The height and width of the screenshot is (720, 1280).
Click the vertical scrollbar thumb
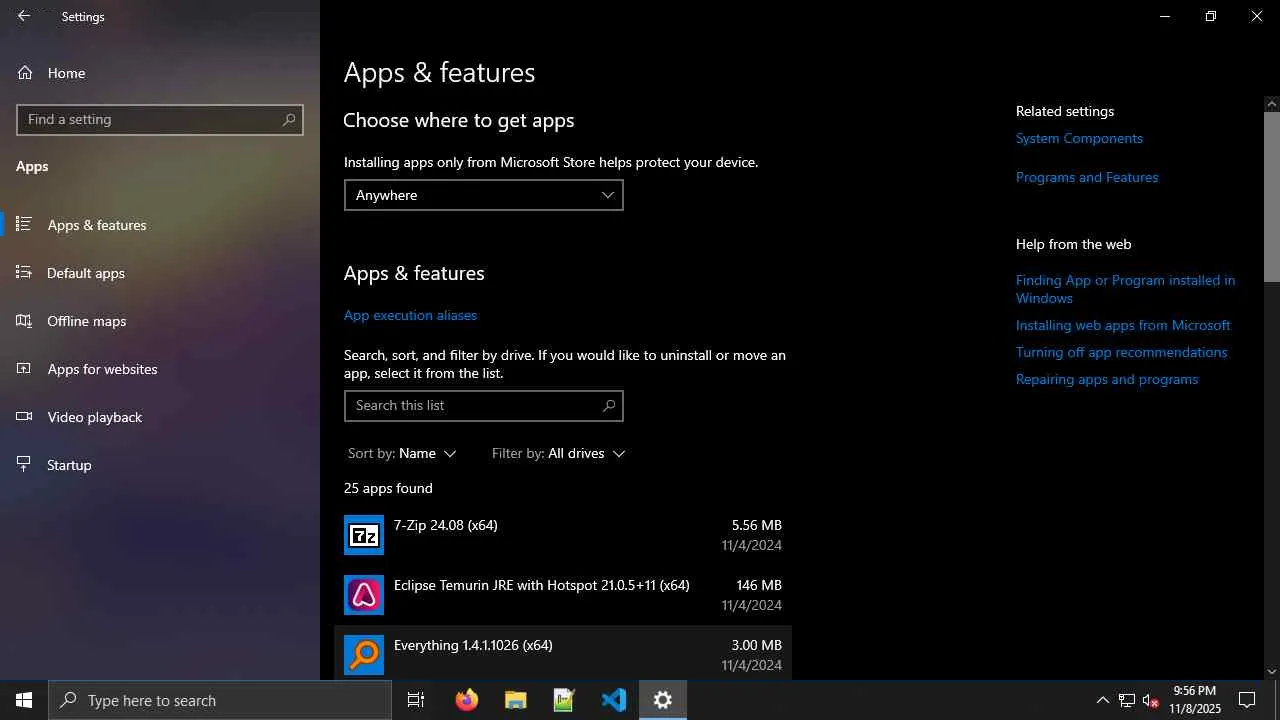tap(1272, 196)
